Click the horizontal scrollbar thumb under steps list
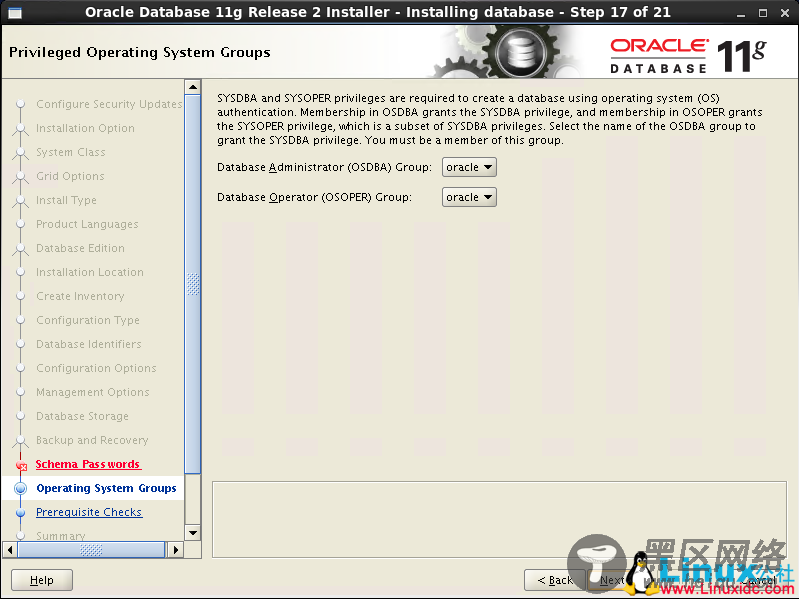 pos(91,550)
